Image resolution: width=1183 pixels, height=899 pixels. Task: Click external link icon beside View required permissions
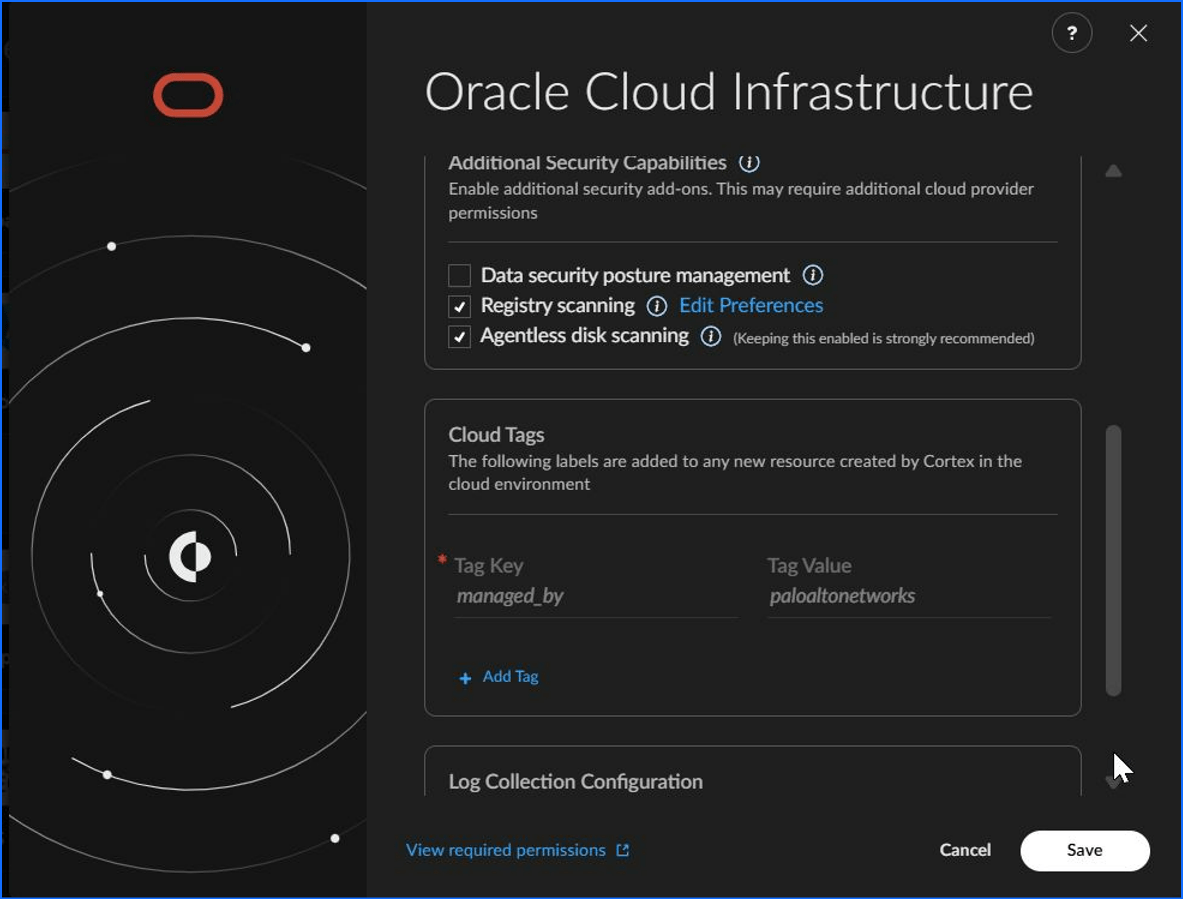pos(622,850)
